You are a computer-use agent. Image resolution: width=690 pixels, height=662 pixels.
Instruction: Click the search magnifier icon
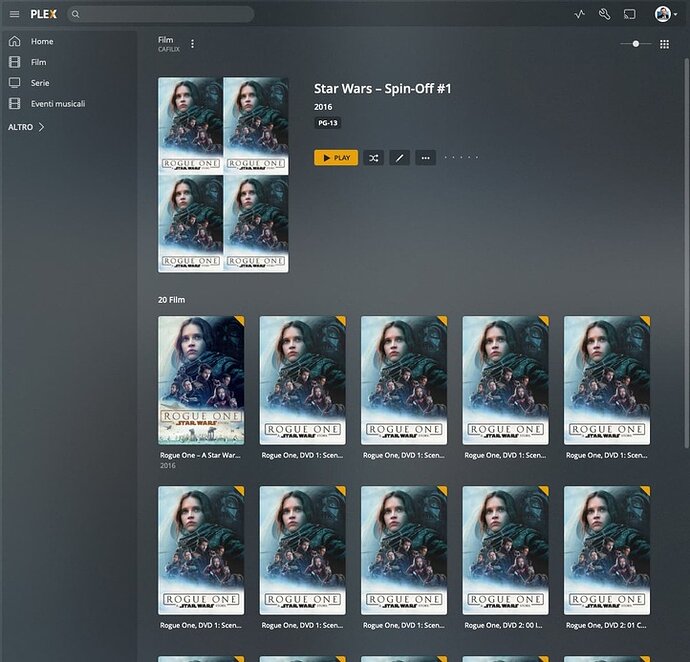76,14
